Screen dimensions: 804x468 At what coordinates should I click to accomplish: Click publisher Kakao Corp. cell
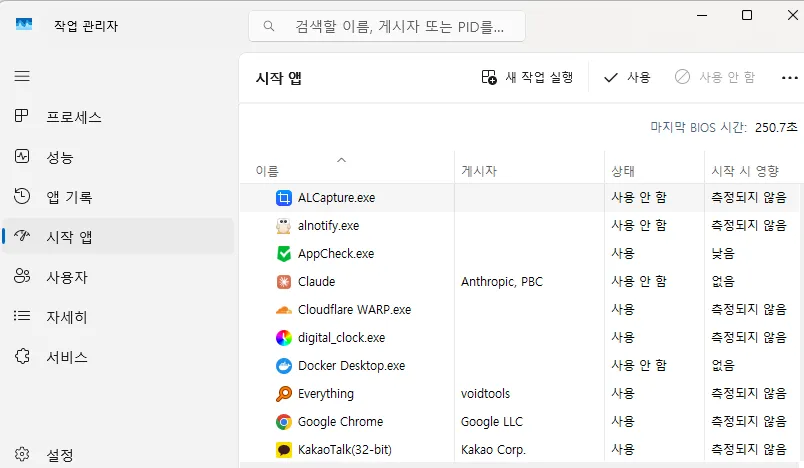493,450
